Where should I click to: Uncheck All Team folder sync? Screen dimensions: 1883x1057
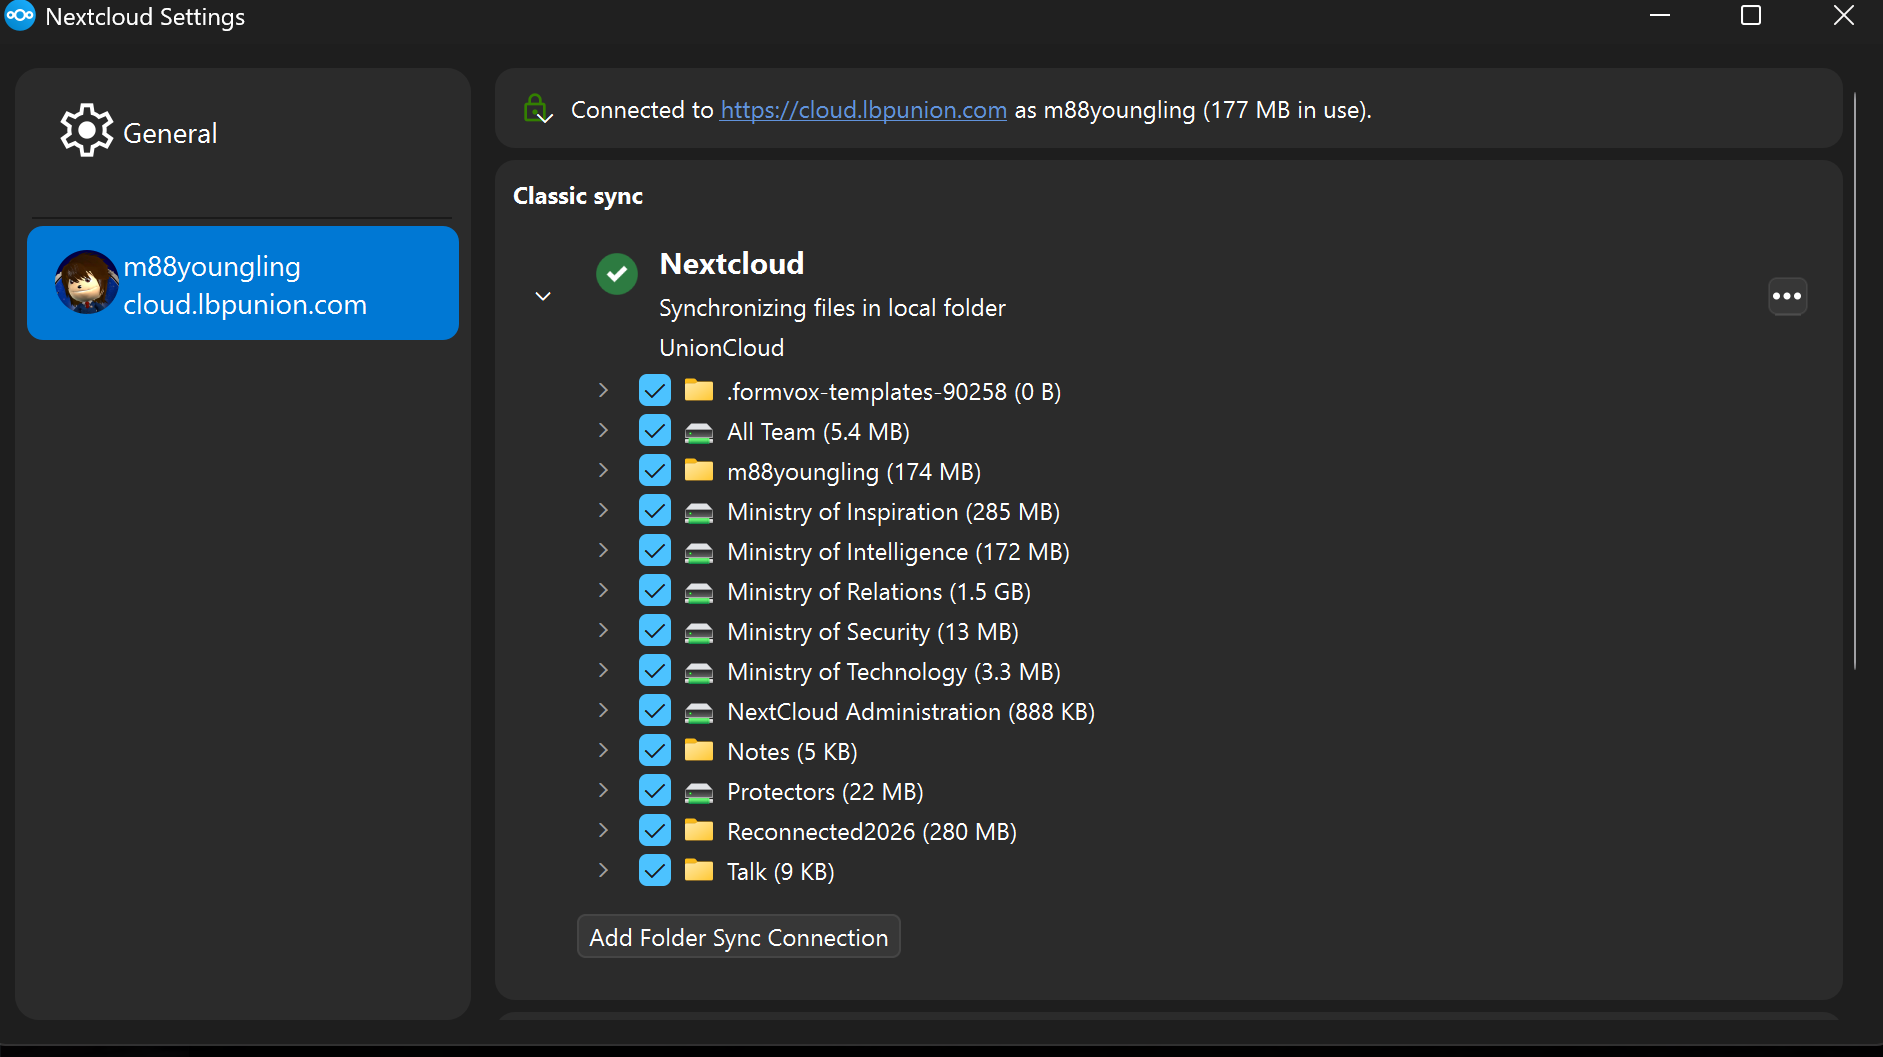655,430
